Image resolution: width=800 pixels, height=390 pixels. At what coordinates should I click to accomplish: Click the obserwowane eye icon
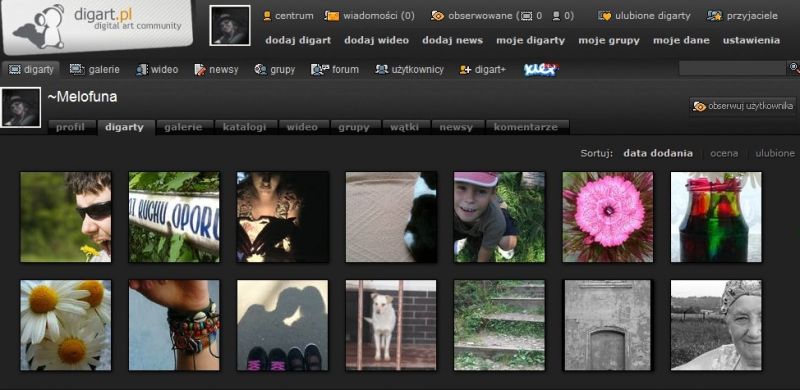point(437,16)
